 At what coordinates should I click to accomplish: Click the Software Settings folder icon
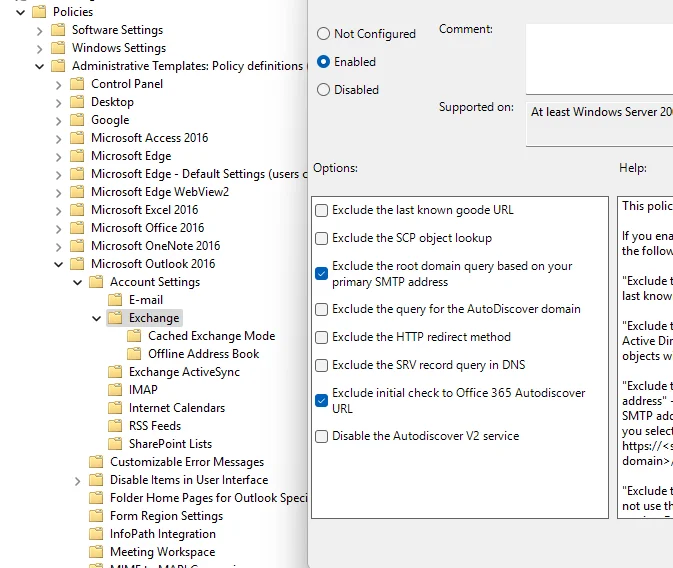coord(58,30)
